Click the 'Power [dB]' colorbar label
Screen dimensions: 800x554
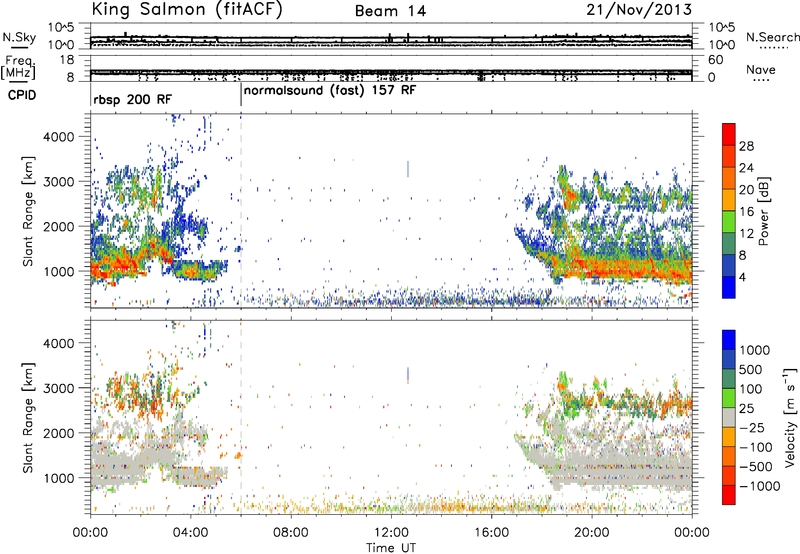pyautogui.click(x=763, y=211)
